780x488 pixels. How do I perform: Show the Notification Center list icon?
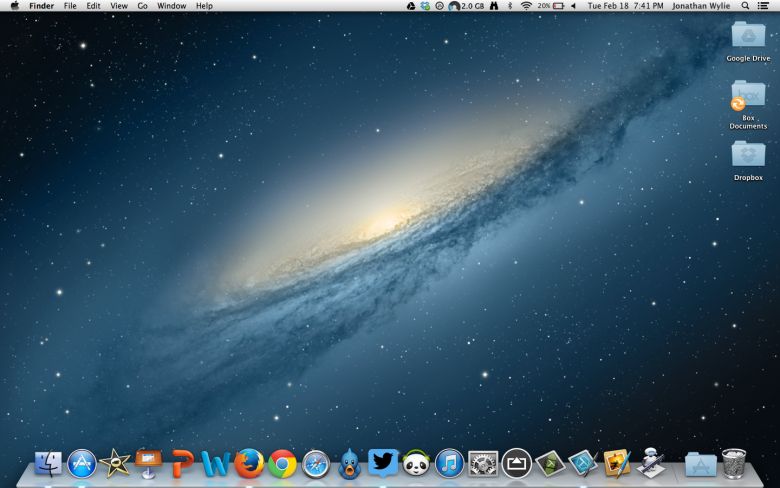[764, 6]
